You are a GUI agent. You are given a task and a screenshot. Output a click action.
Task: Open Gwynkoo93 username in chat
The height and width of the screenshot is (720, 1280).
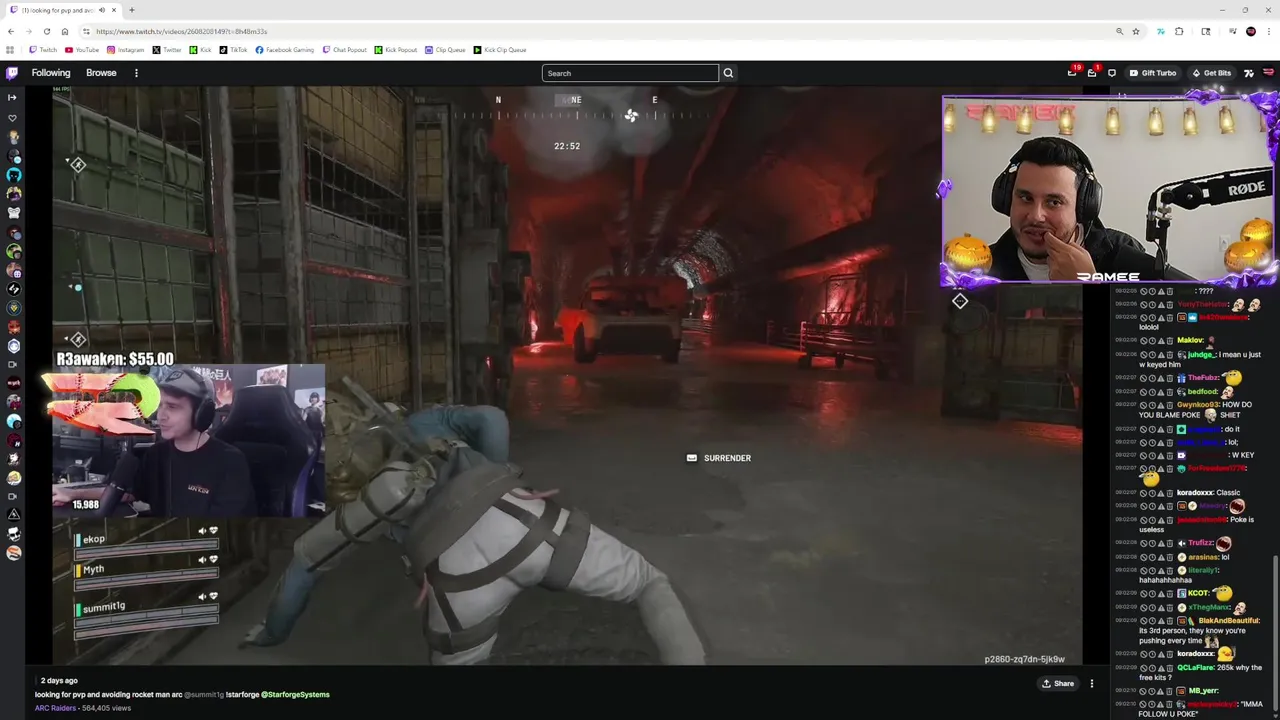tap(1198, 405)
